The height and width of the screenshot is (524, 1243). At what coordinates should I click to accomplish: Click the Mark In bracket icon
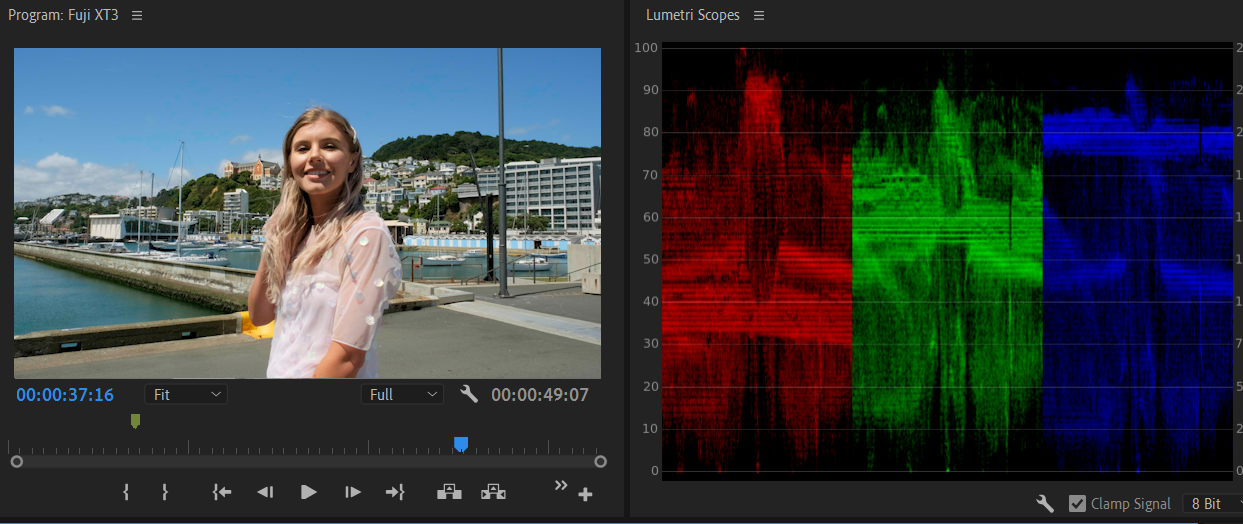coord(126,492)
